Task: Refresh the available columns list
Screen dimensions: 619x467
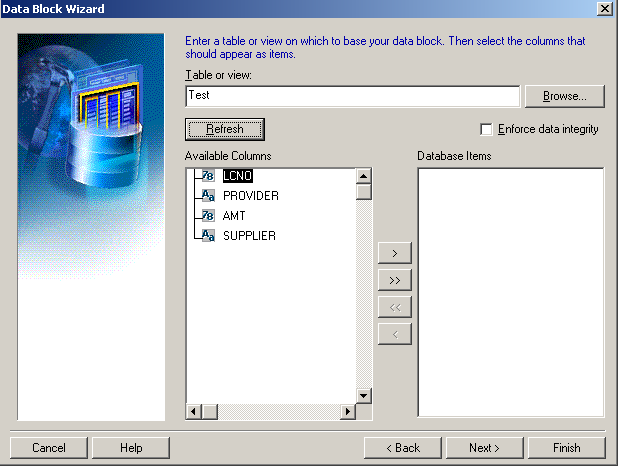Action: [225, 129]
